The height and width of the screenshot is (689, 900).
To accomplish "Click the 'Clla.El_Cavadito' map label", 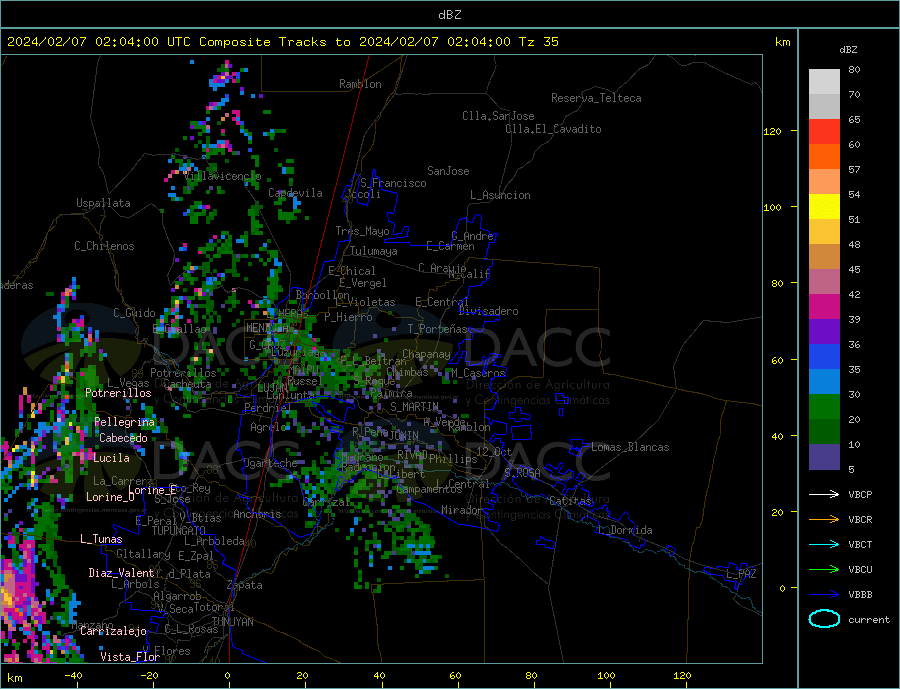I will [x=553, y=129].
